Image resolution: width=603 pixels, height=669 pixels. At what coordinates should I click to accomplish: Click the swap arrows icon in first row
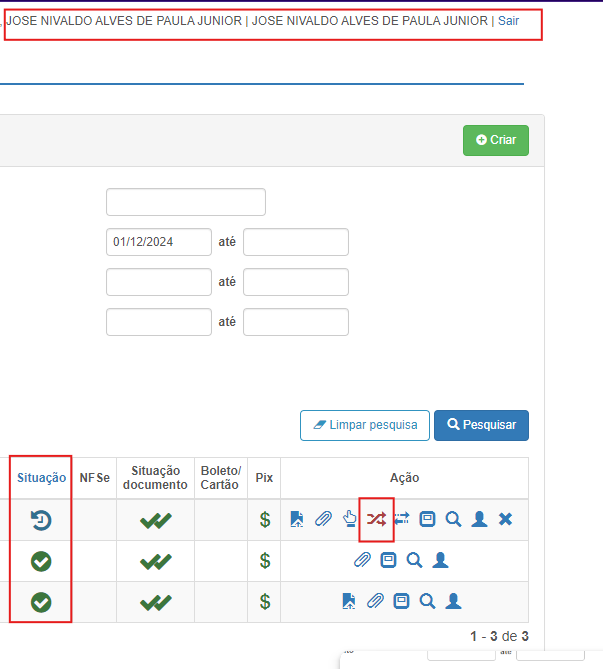[x=401, y=519]
